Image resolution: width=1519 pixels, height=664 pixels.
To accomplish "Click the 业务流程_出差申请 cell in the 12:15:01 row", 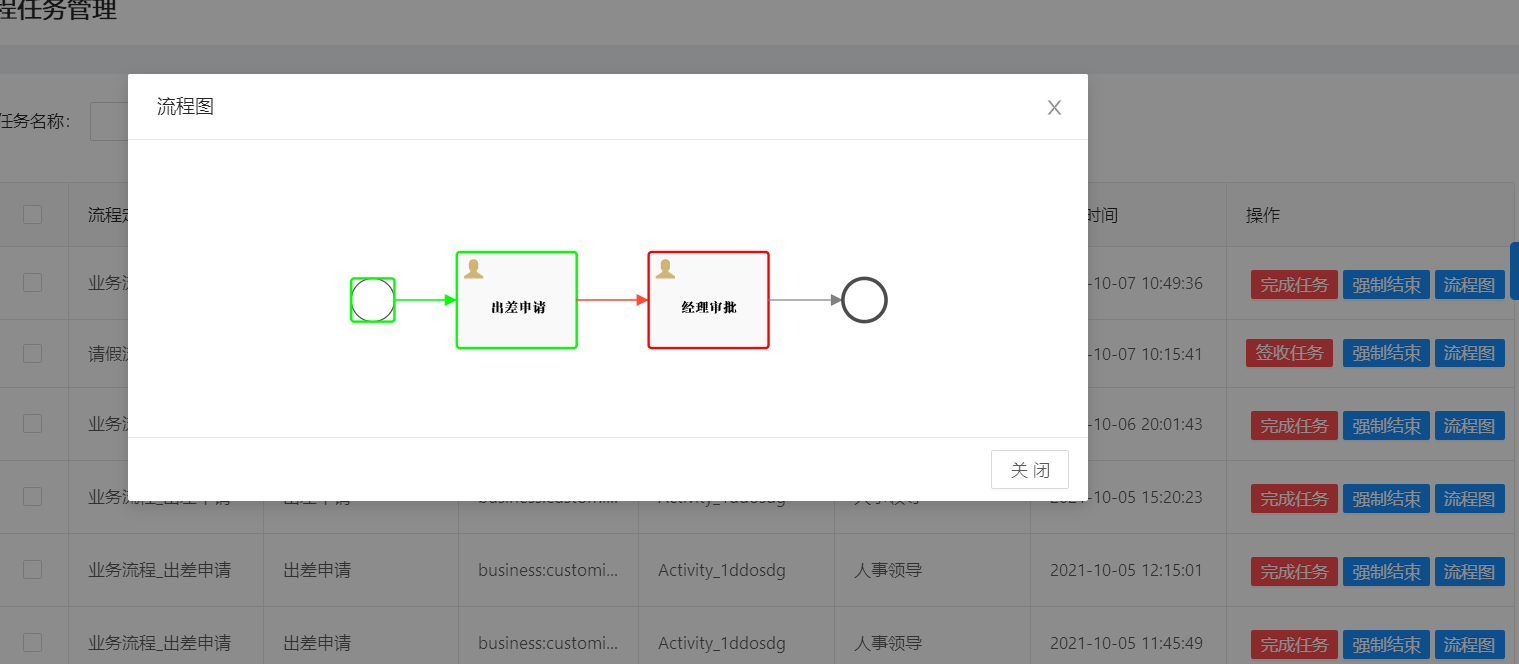I will pos(159,570).
